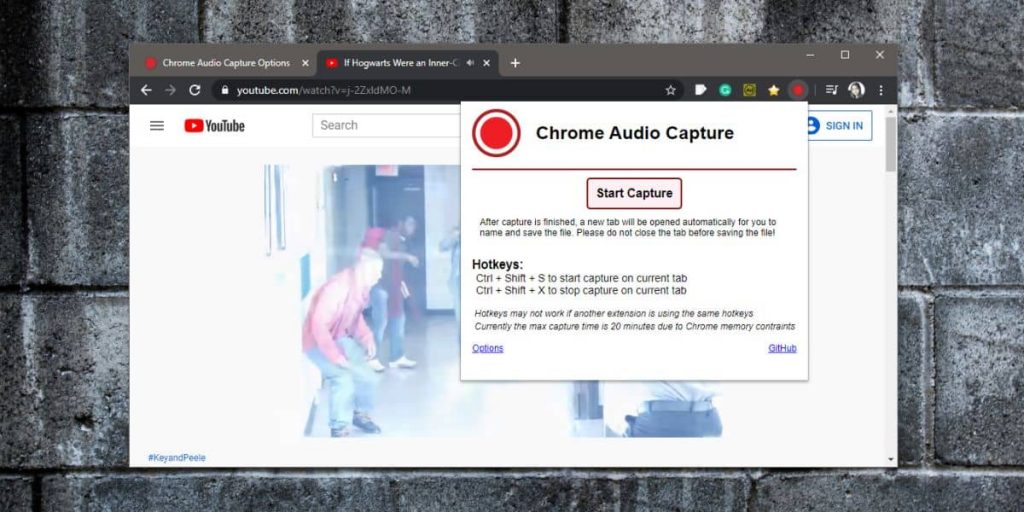Click the tab audio speaker indicator

tap(470, 63)
